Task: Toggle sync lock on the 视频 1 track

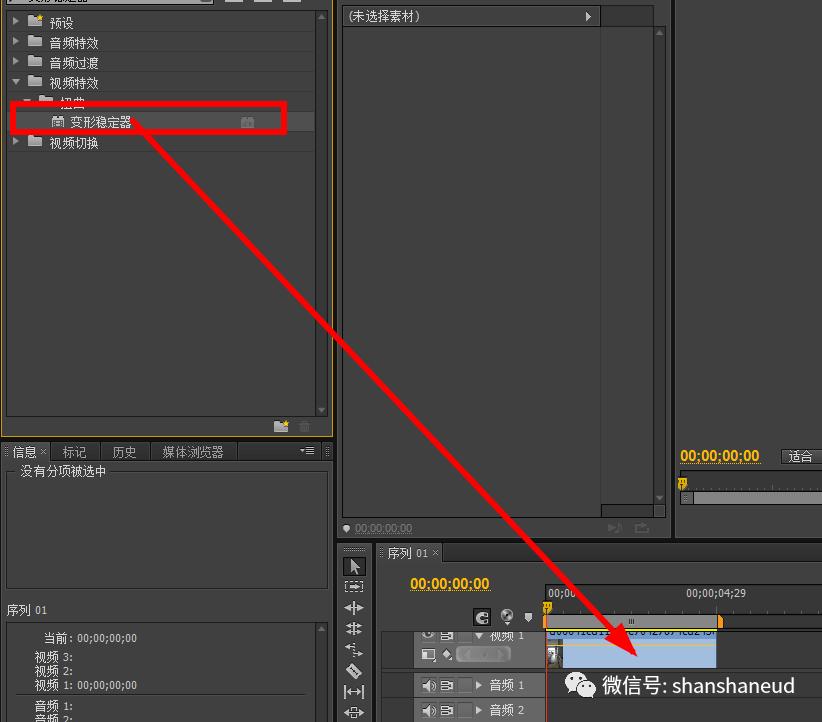Action: tap(447, 635)
